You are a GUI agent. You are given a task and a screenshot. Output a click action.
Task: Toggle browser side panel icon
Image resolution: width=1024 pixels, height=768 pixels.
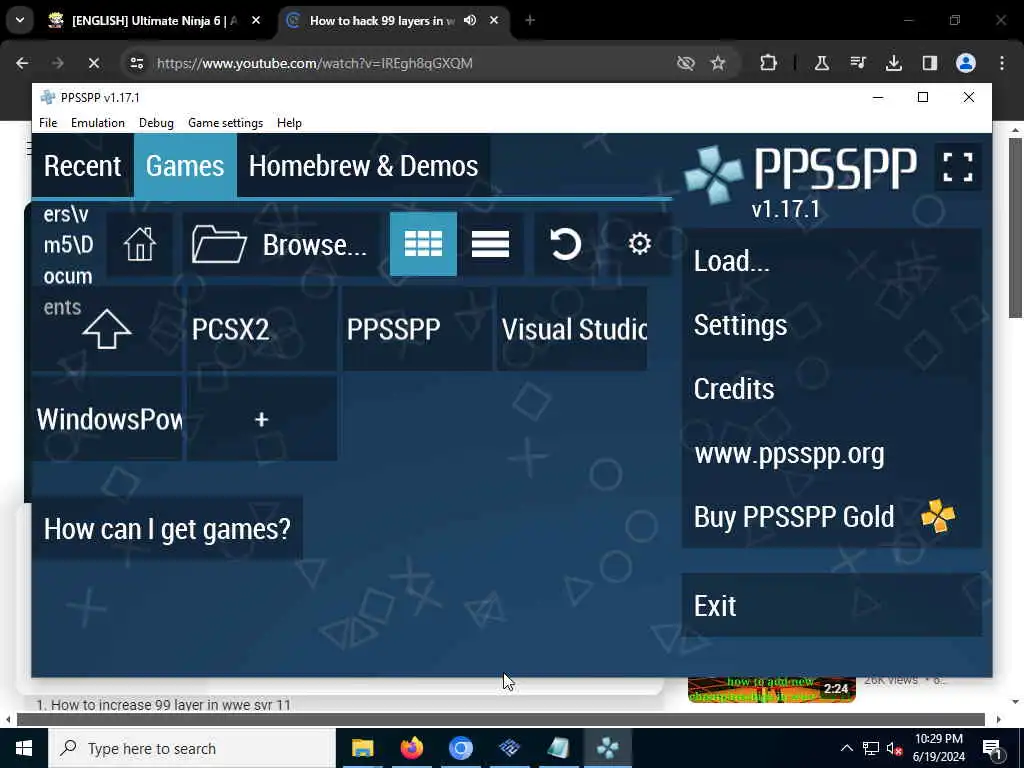[930, 63]
